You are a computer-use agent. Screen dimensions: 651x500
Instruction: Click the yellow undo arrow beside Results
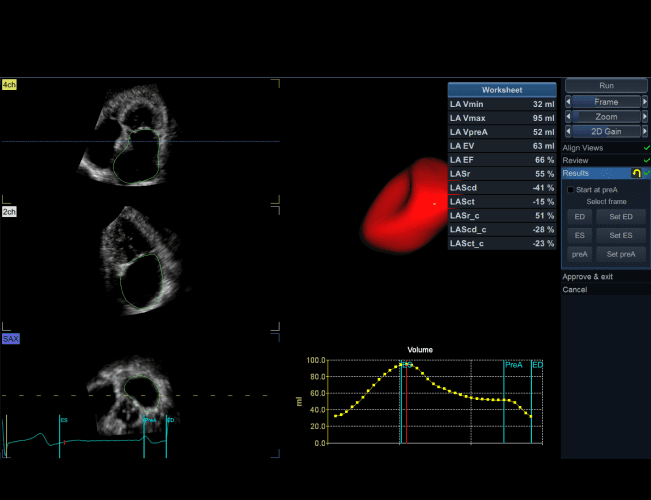[x=635, y=173]
